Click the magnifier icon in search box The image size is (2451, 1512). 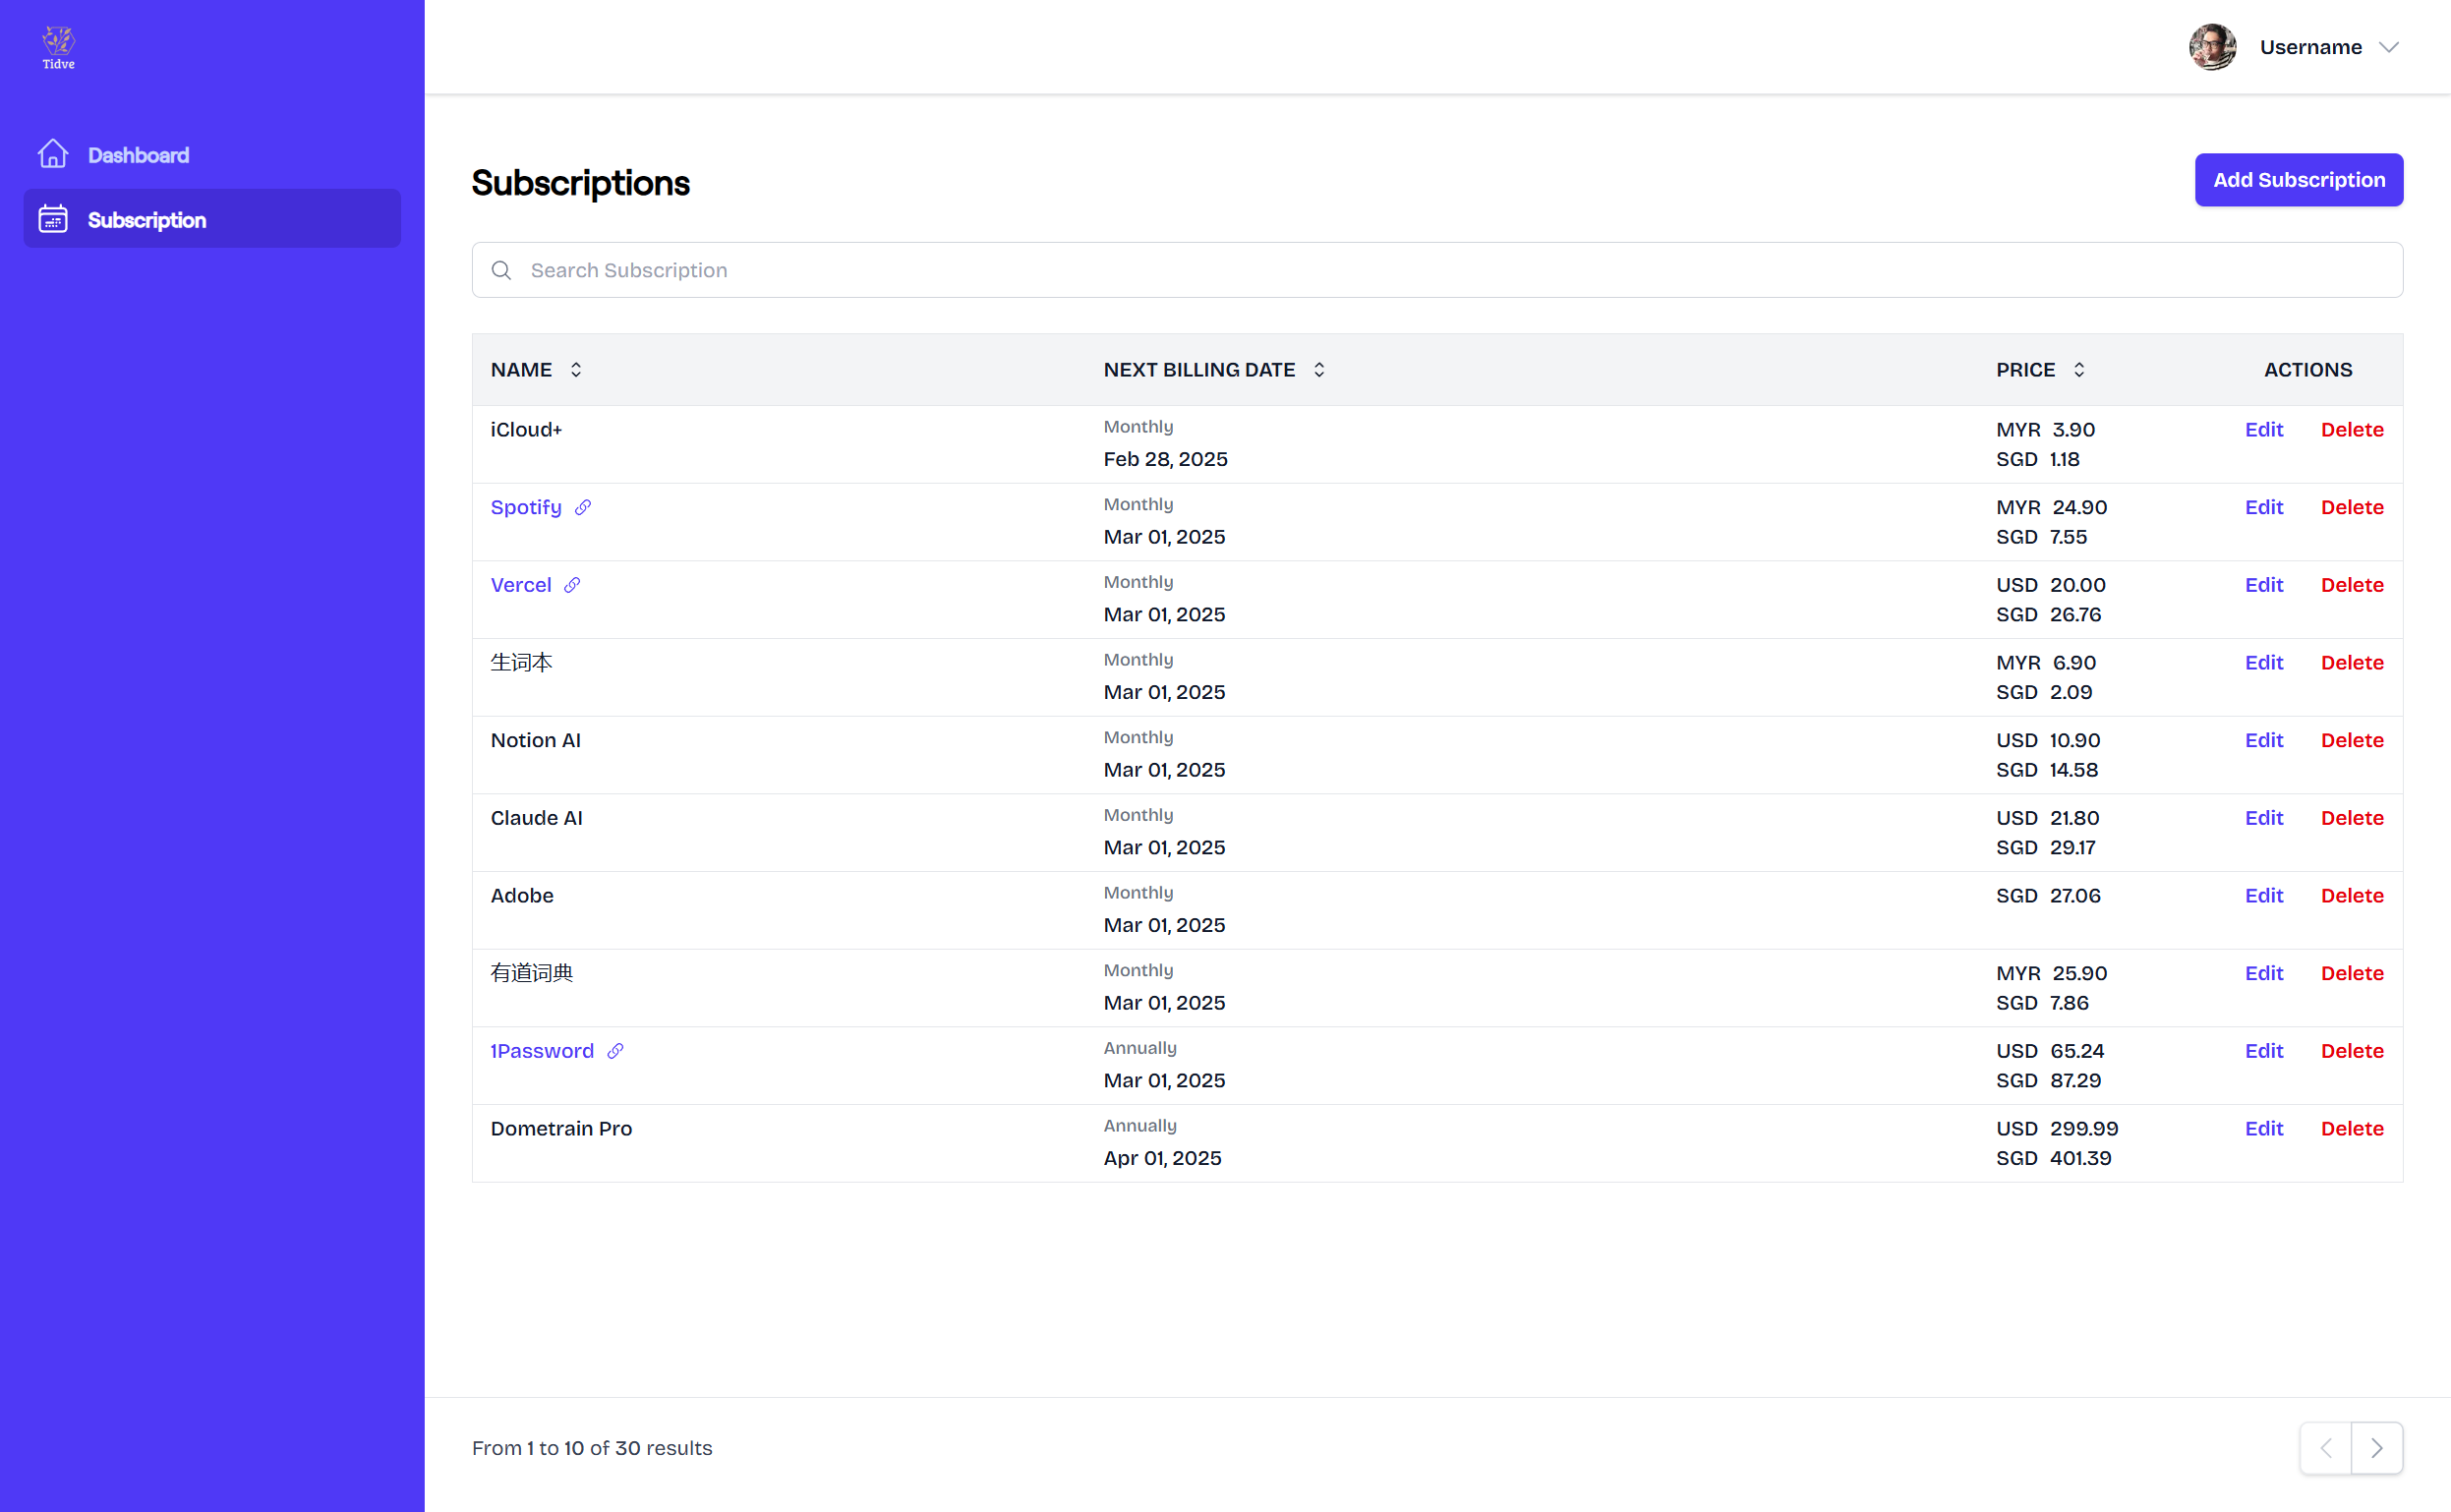[x=502, y=270]
